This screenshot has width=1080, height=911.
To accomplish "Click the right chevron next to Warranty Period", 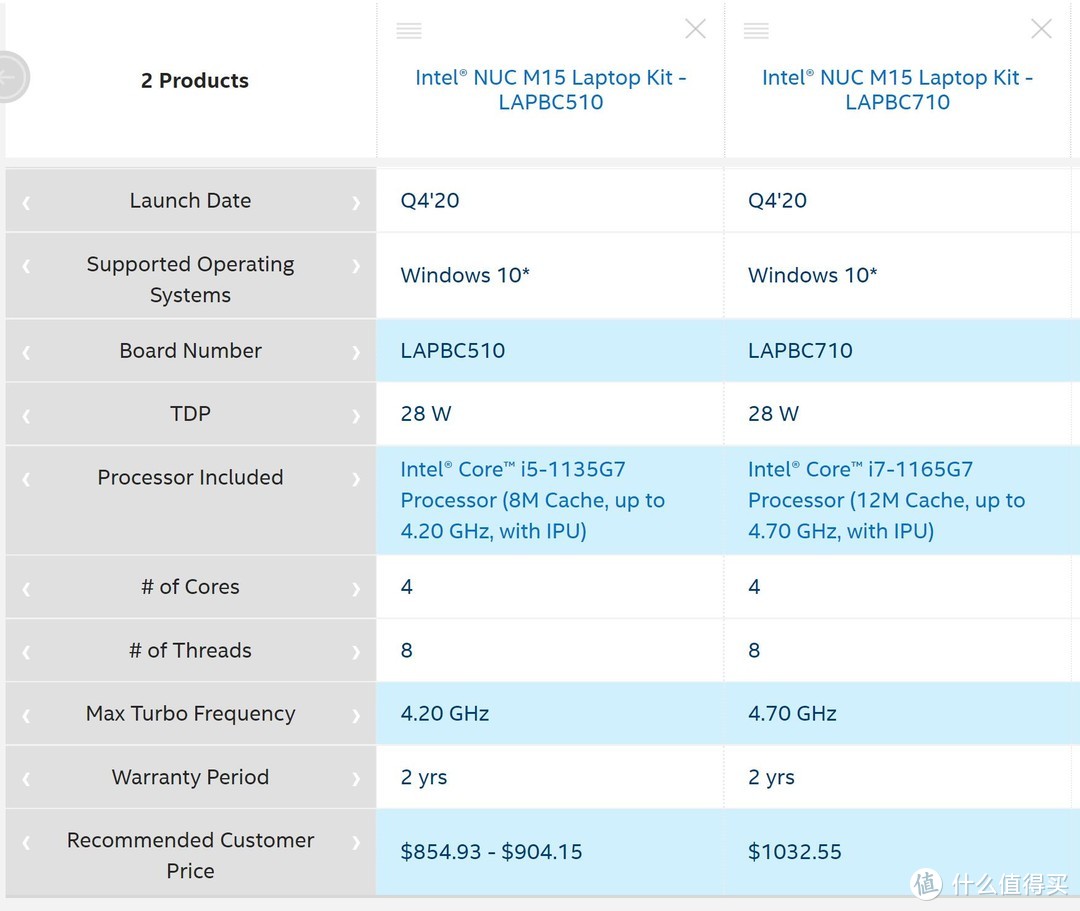I will point(357,777).
